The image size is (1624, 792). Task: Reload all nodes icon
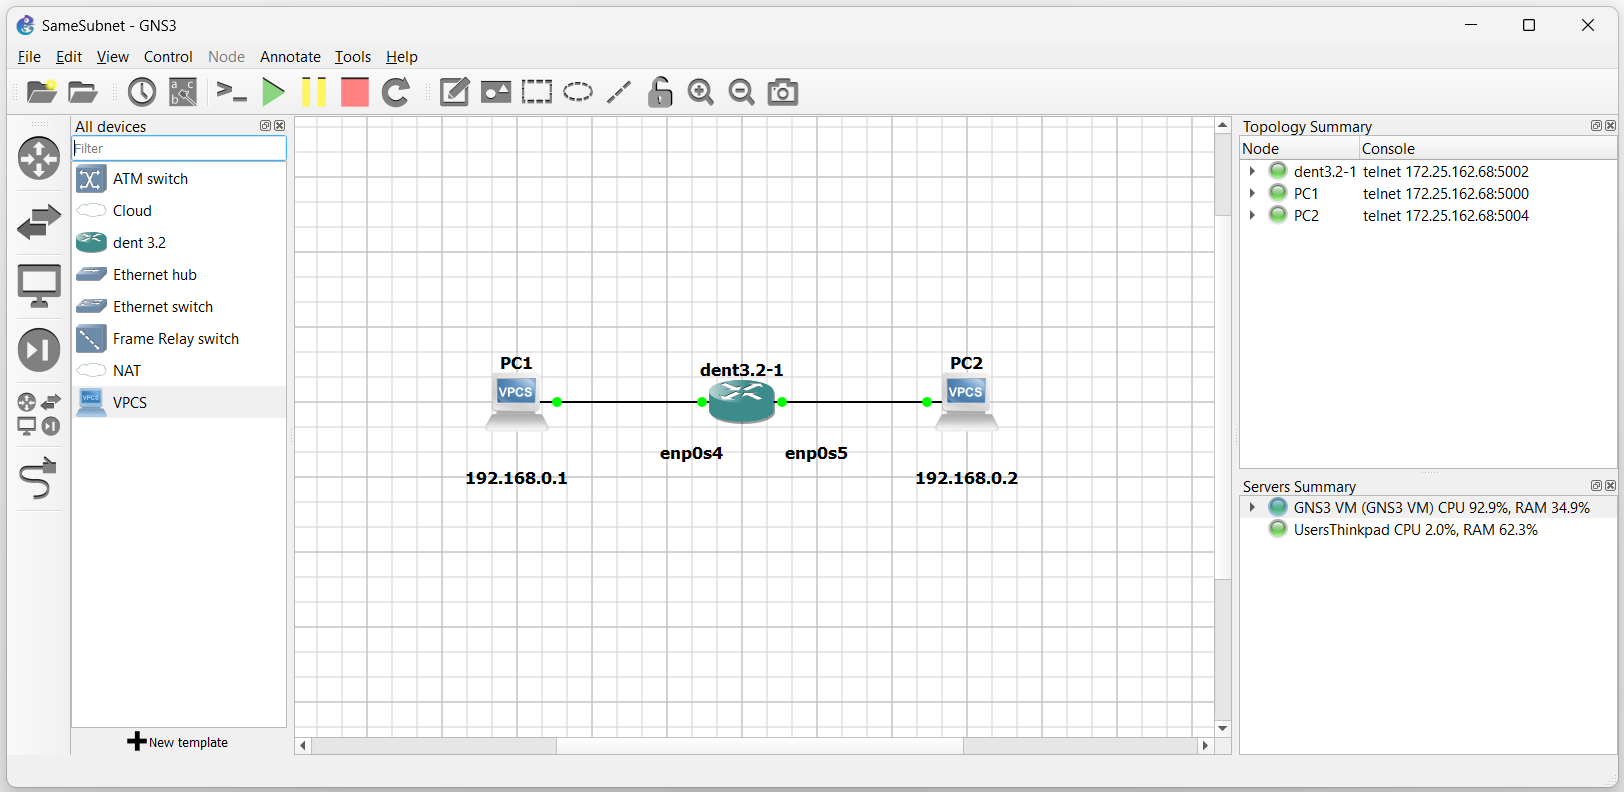(x=396, y=92)
